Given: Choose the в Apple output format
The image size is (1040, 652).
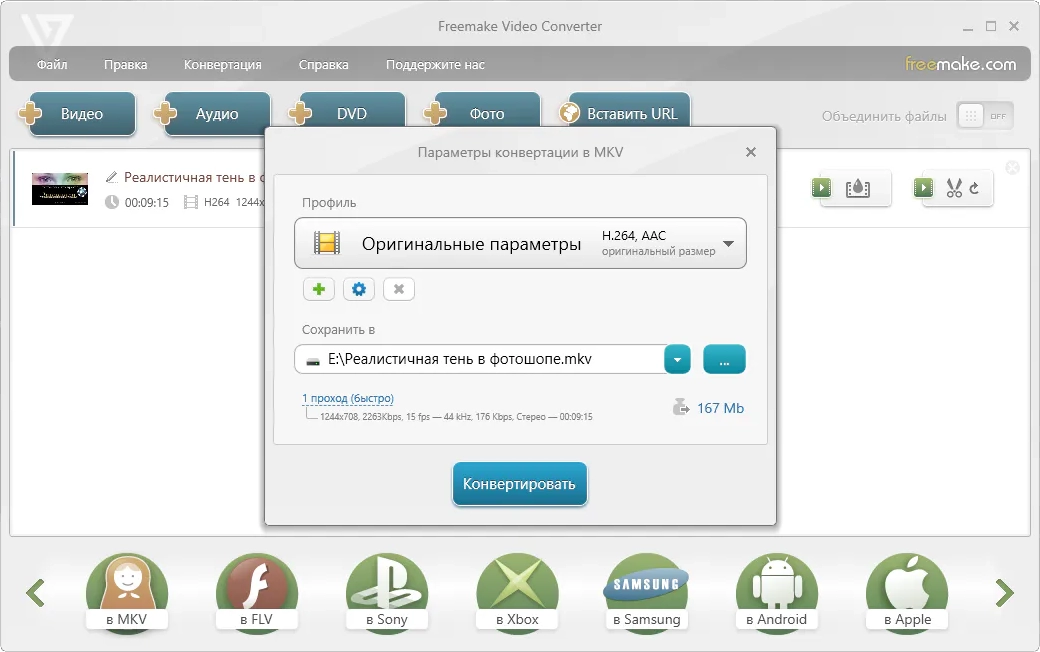Looking at the screenshot, I should point(907,594).
